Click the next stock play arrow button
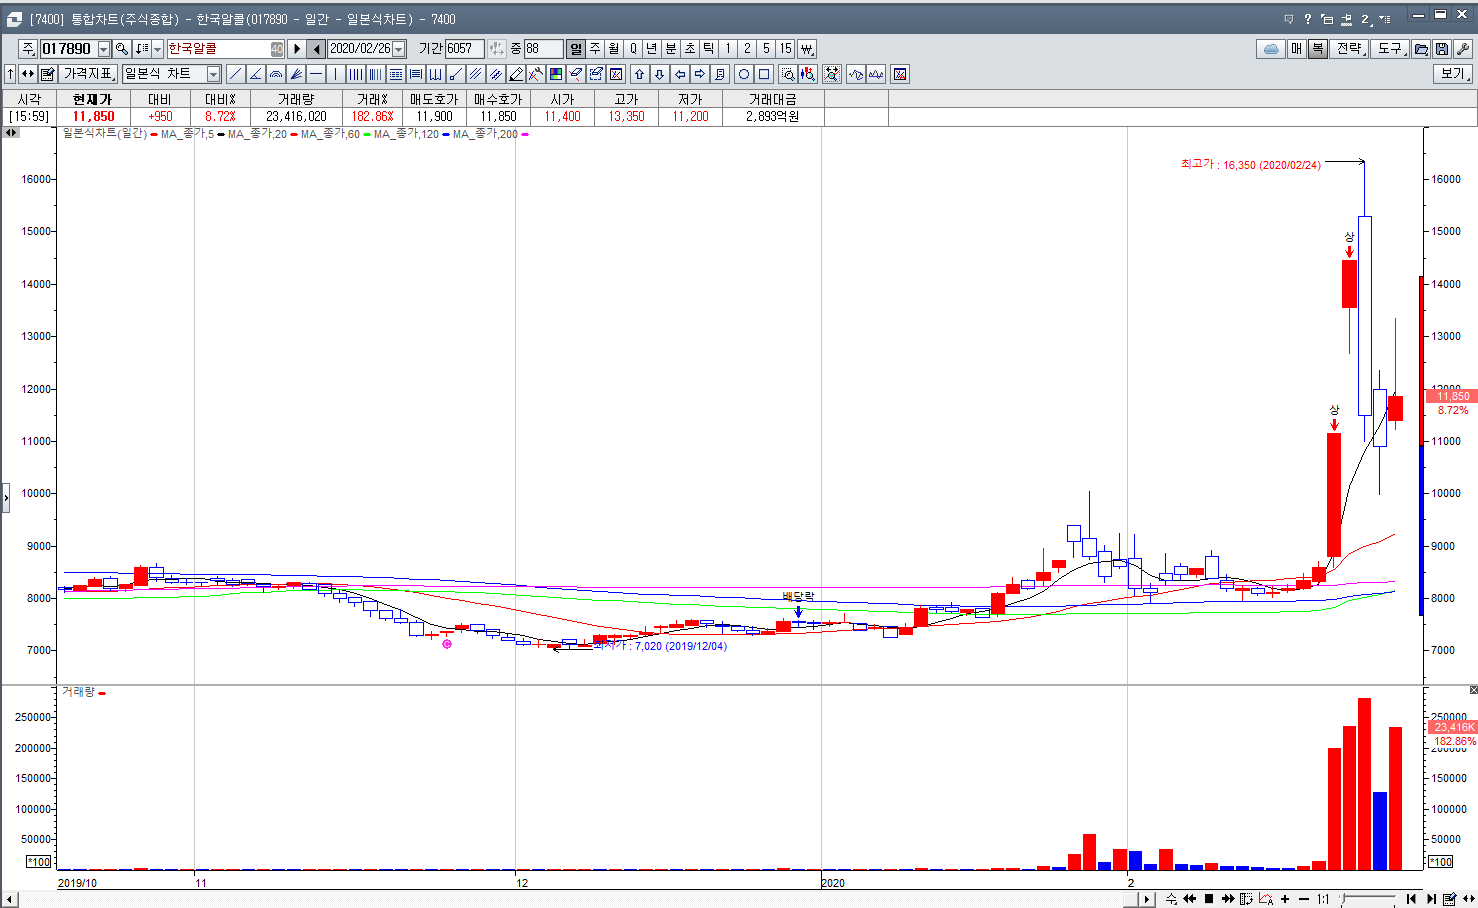Screen dimensions: 1478x908 [x=297, y=48]
